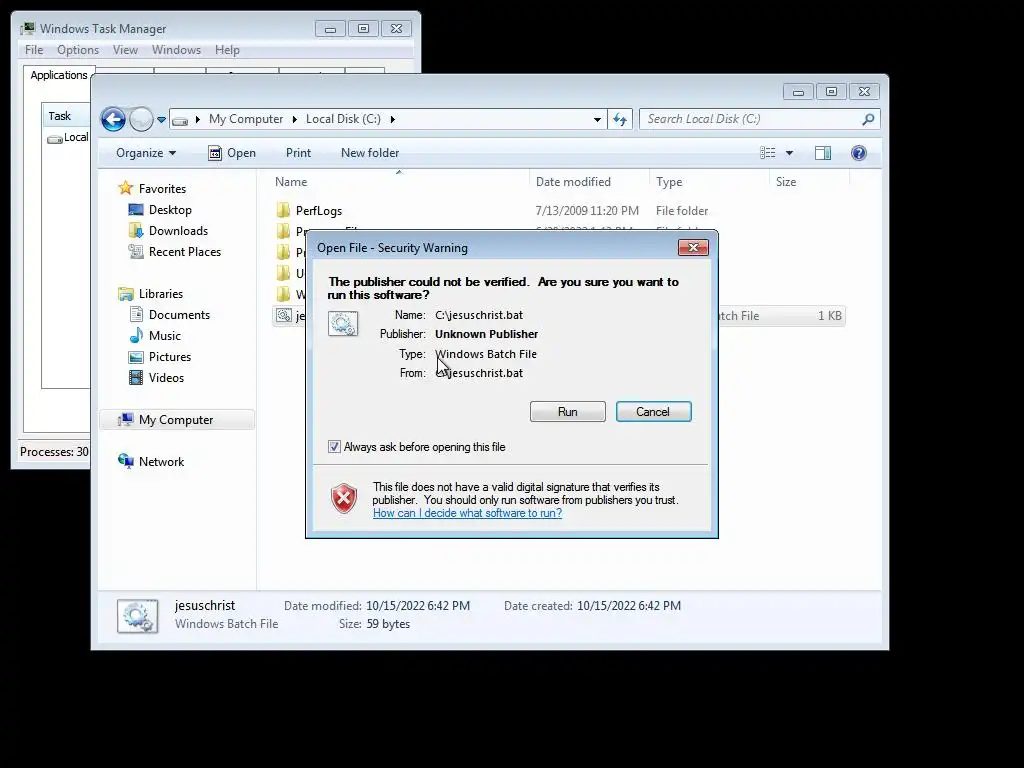Image resolution: width=1024 pixels, height=768 pixels.
Task: Click the Task column header in Task Manager
Action: pyautogui.click(x=65, y=116)
